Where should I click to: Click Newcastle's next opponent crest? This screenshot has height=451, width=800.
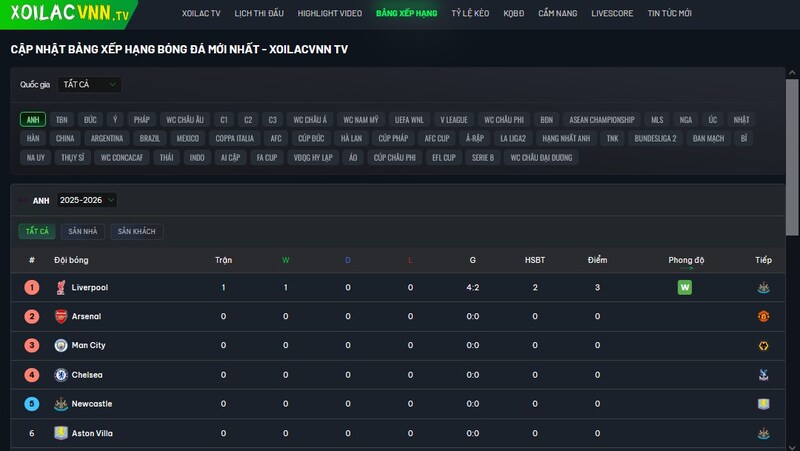coord(763,404)
